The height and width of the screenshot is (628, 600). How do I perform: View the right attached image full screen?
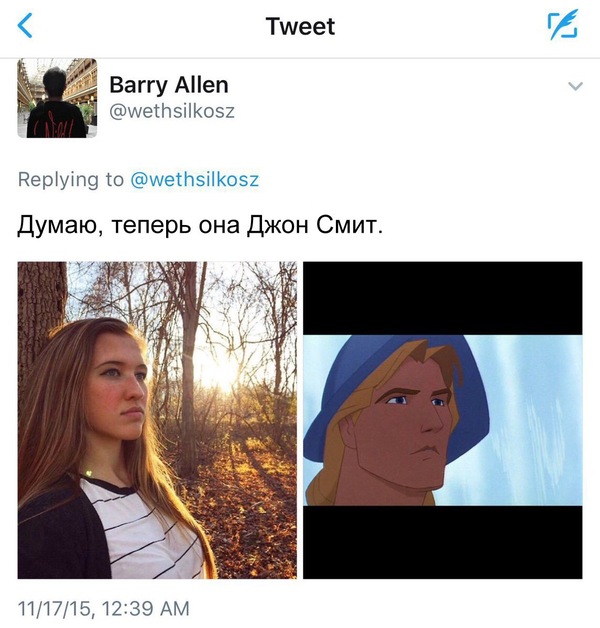(x=443, y=420)
